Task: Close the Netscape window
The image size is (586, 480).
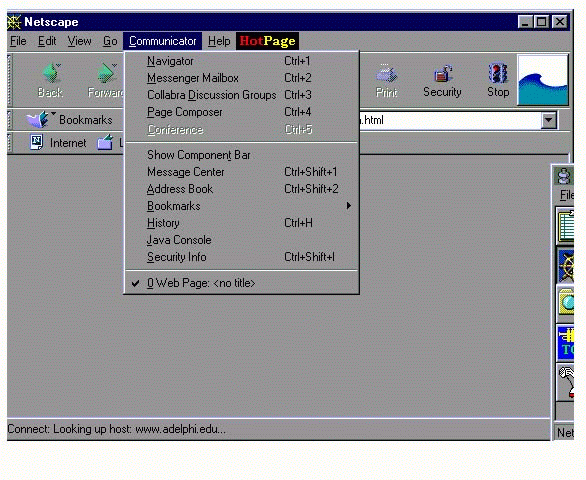Action: 560,22
